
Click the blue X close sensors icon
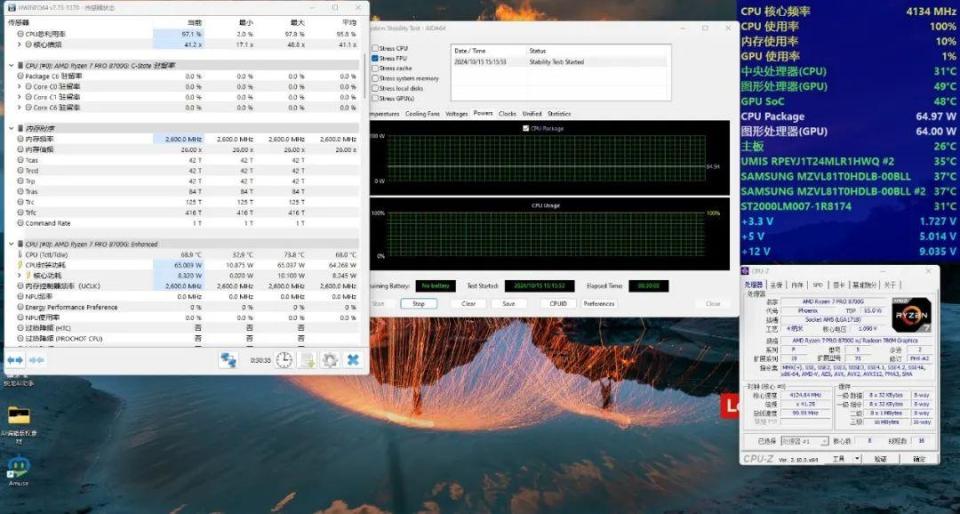point(353,359)
